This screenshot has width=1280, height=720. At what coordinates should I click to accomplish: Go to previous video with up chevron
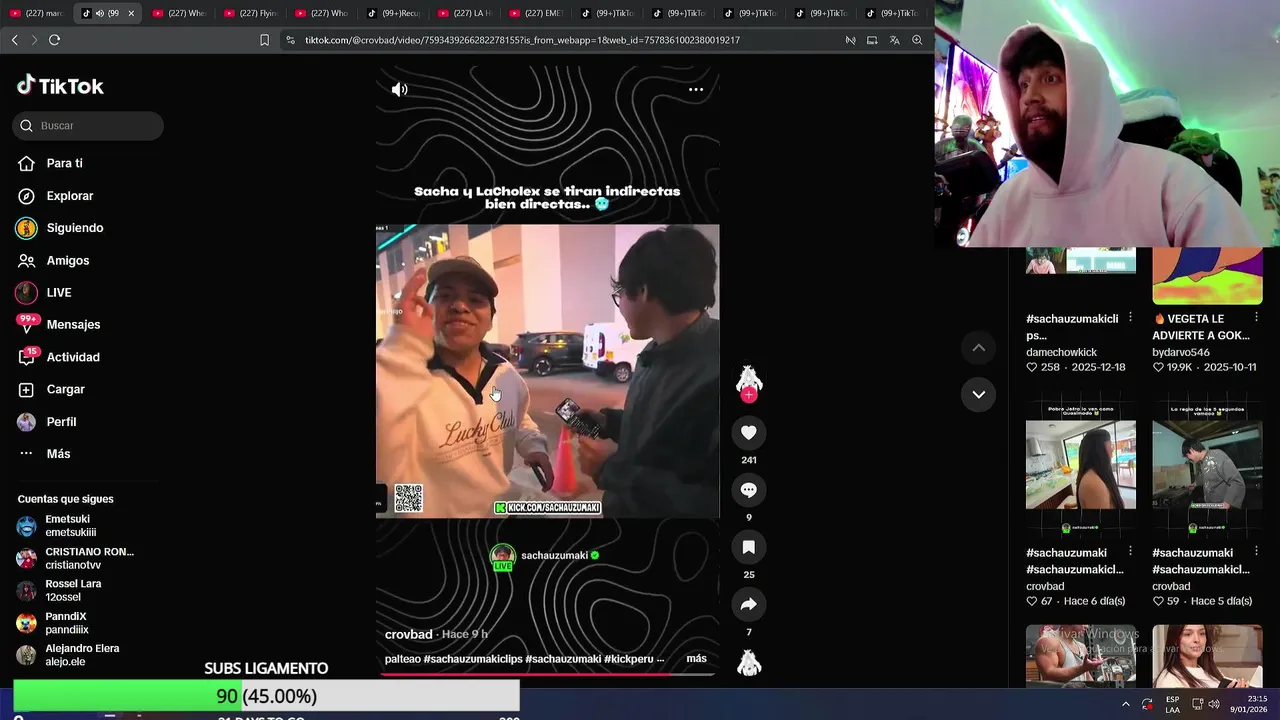pyautogui.click(x=979, y=347)
